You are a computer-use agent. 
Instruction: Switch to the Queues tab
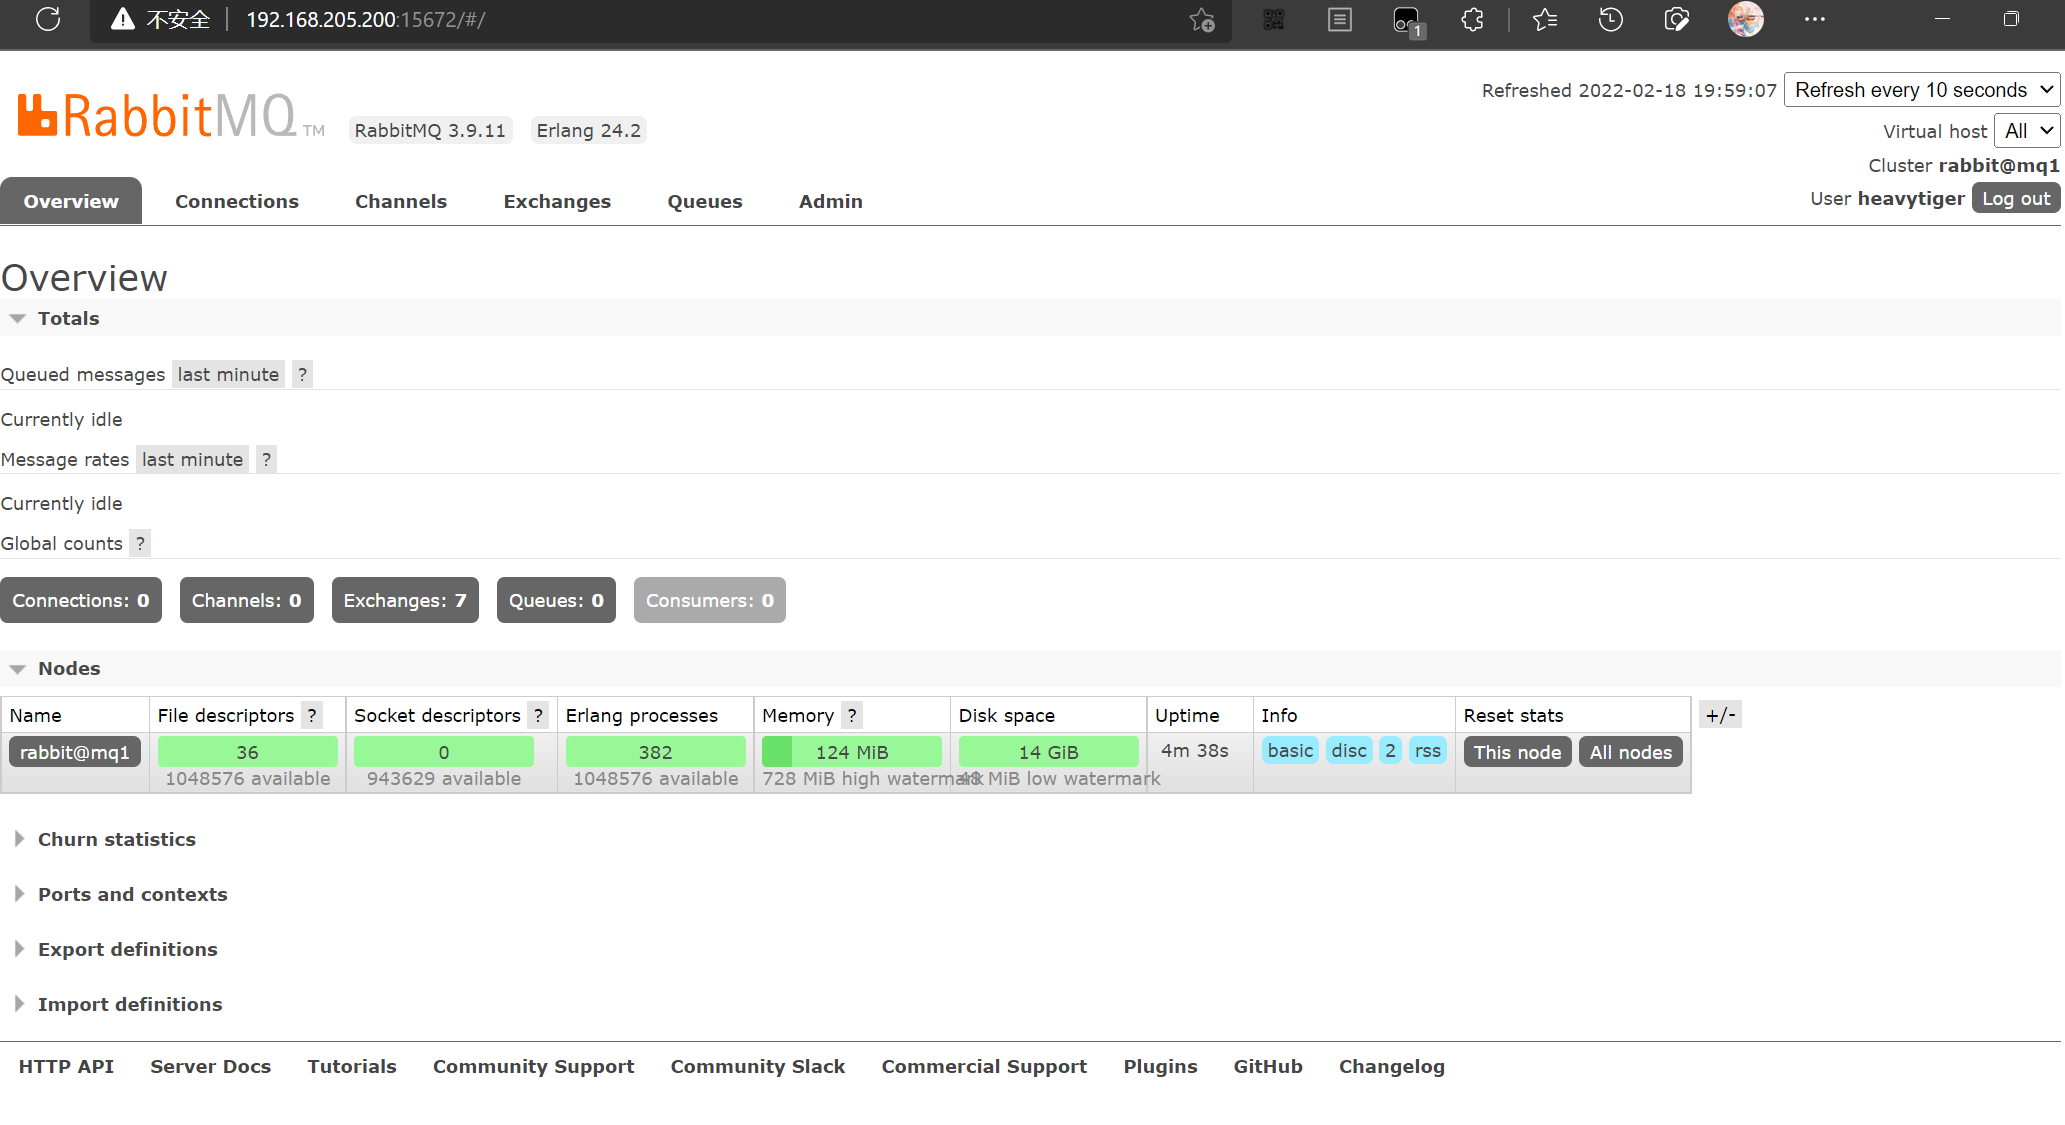pos(704,201)
